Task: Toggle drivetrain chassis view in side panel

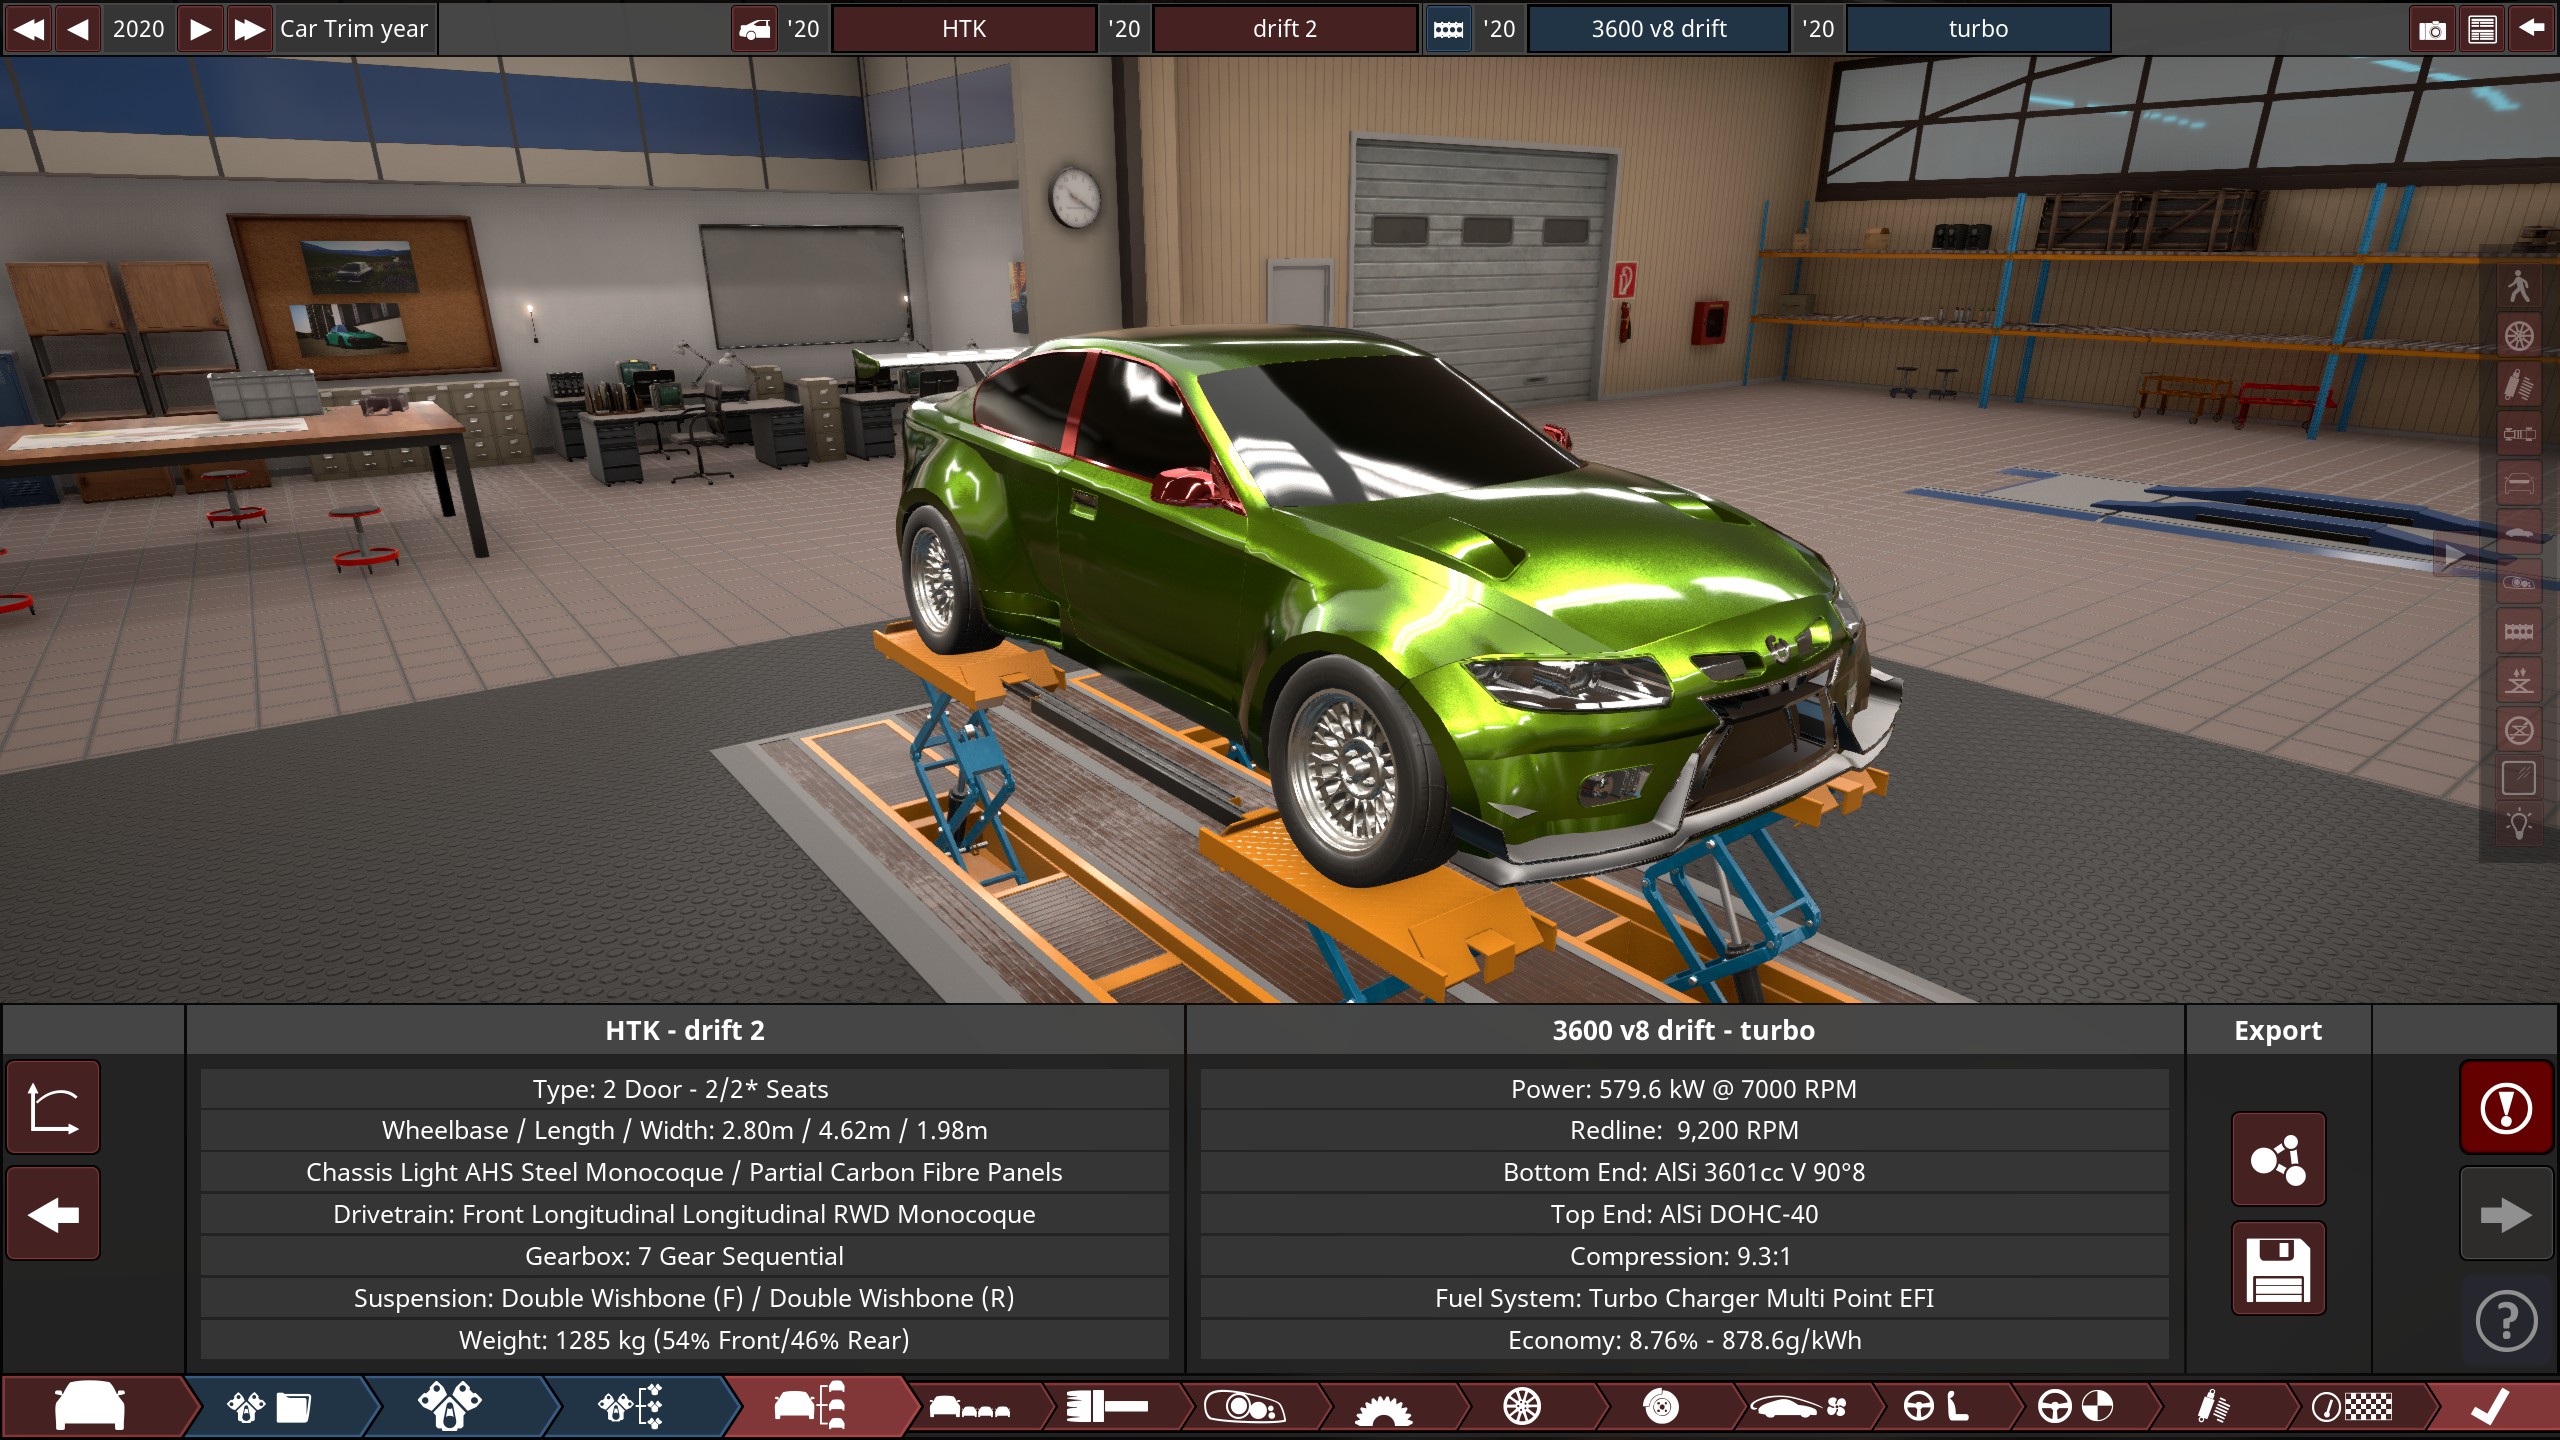Action: (2519, 433)
